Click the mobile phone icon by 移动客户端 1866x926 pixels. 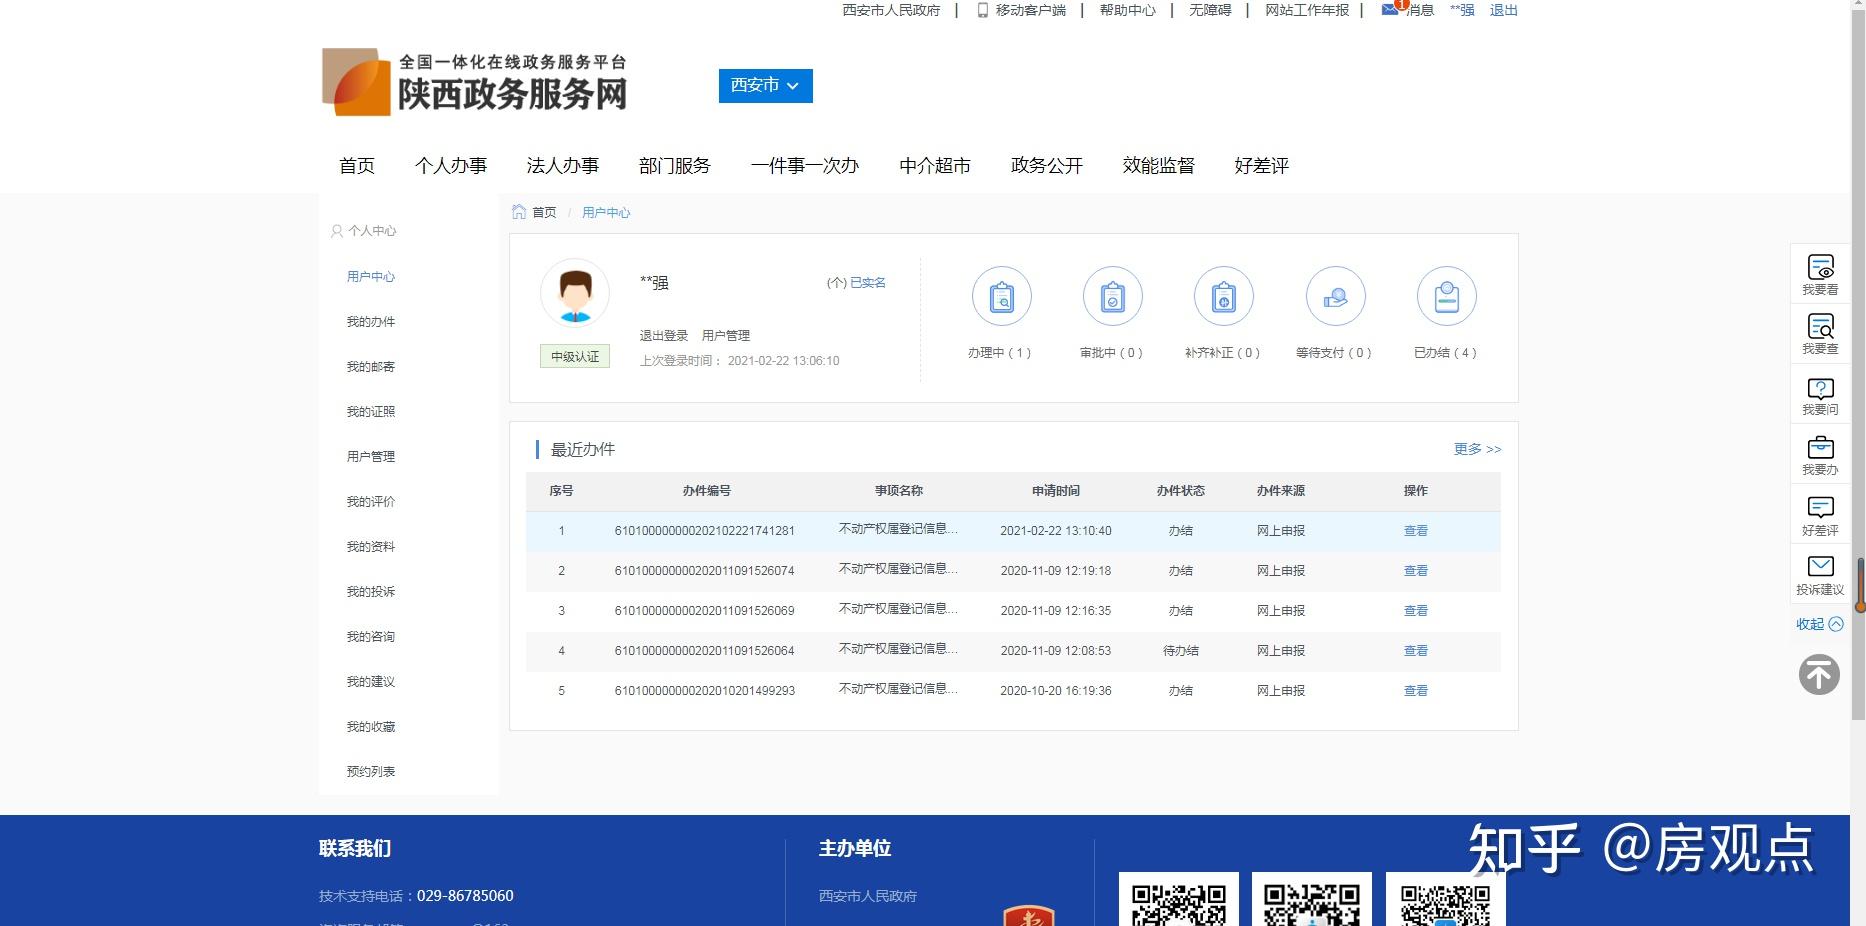[982, 10]
